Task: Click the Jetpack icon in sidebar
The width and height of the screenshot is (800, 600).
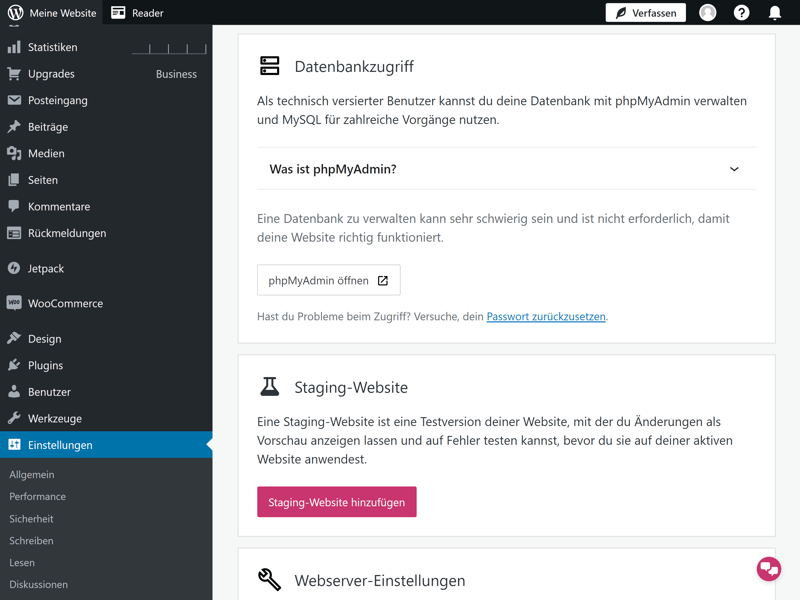Action: click(14, 268)
